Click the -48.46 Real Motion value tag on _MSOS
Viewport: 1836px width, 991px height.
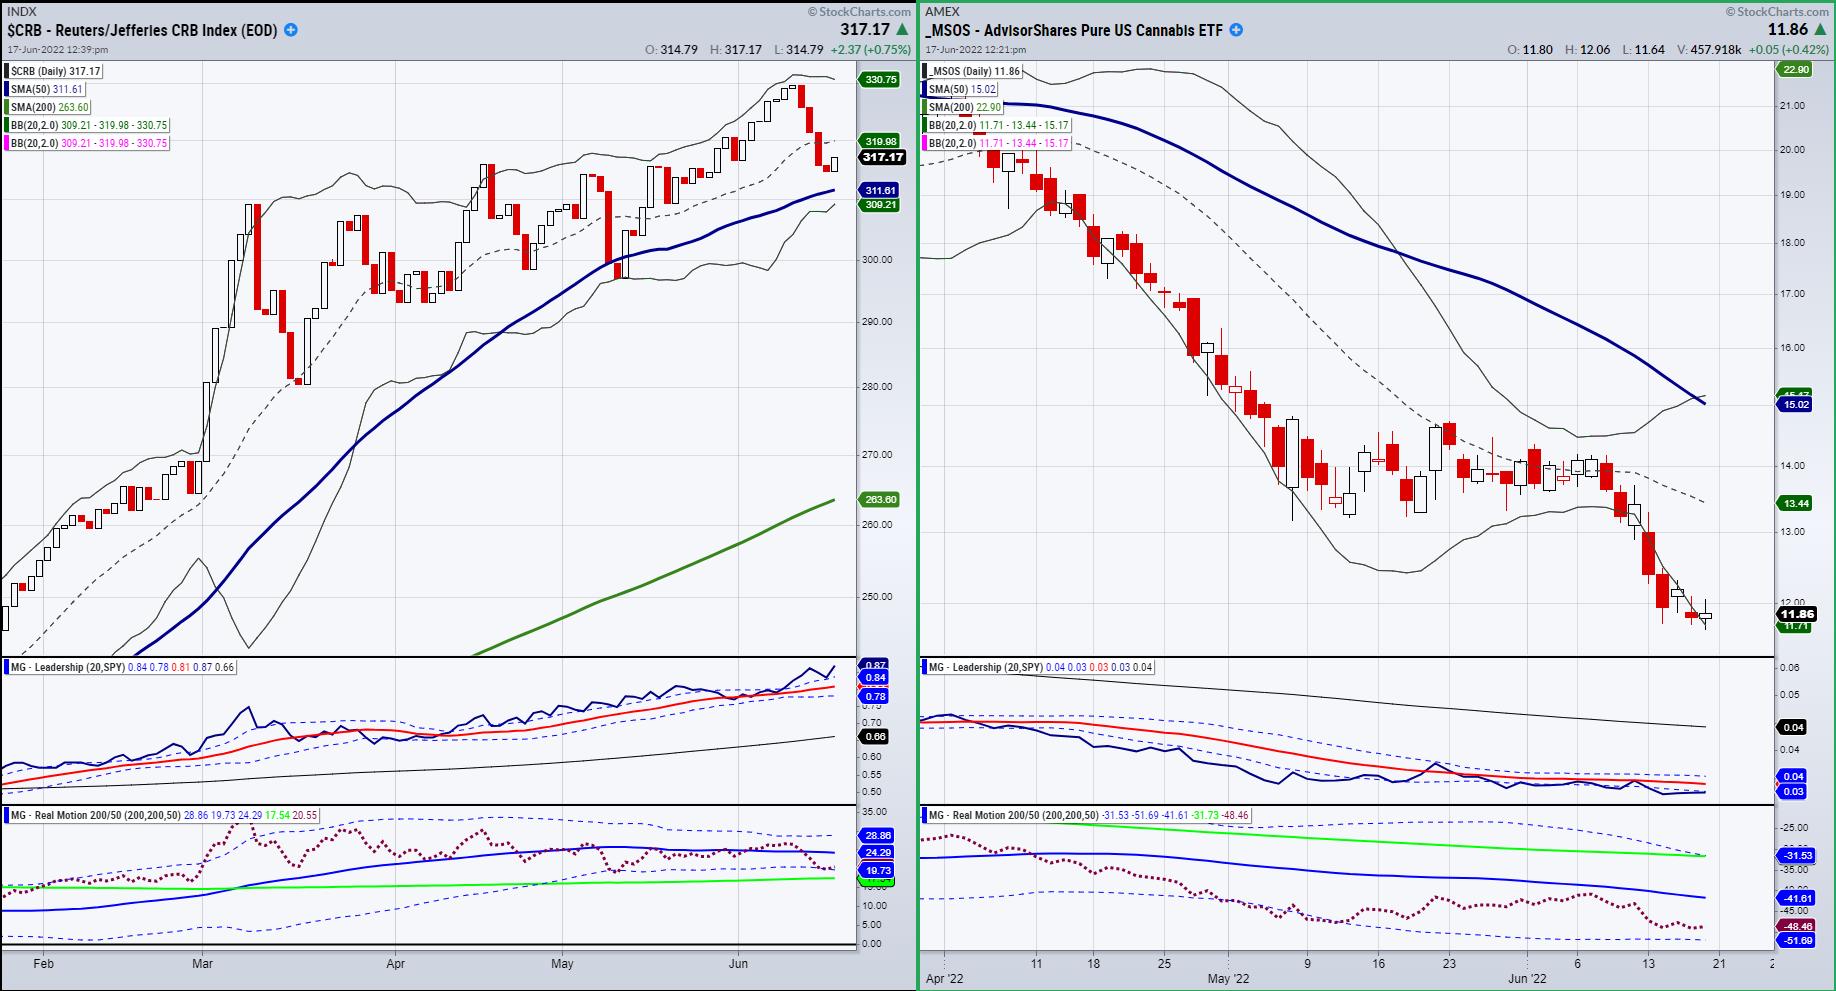tap(1796, 926)
